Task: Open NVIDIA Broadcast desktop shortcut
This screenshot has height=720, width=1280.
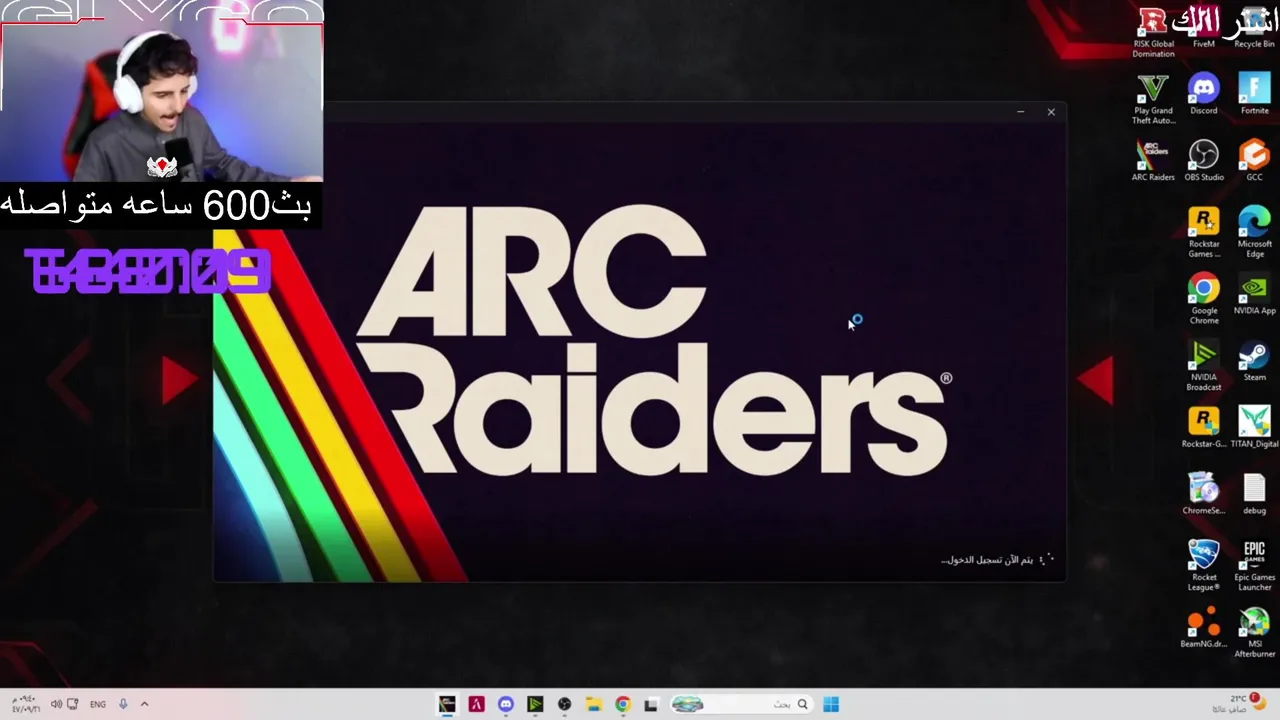Action: (x=1204, y=366)
